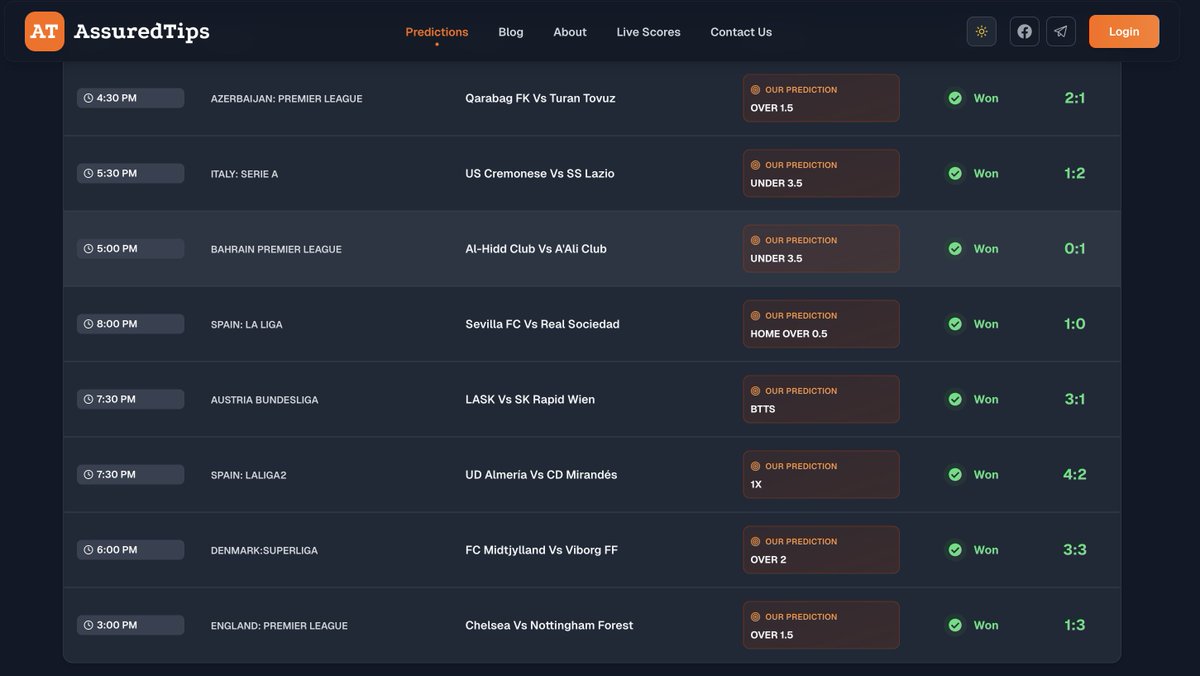Click the Denmark:Superliga label
This screenshot has width=1200, height=676.
tap(264, 550)
